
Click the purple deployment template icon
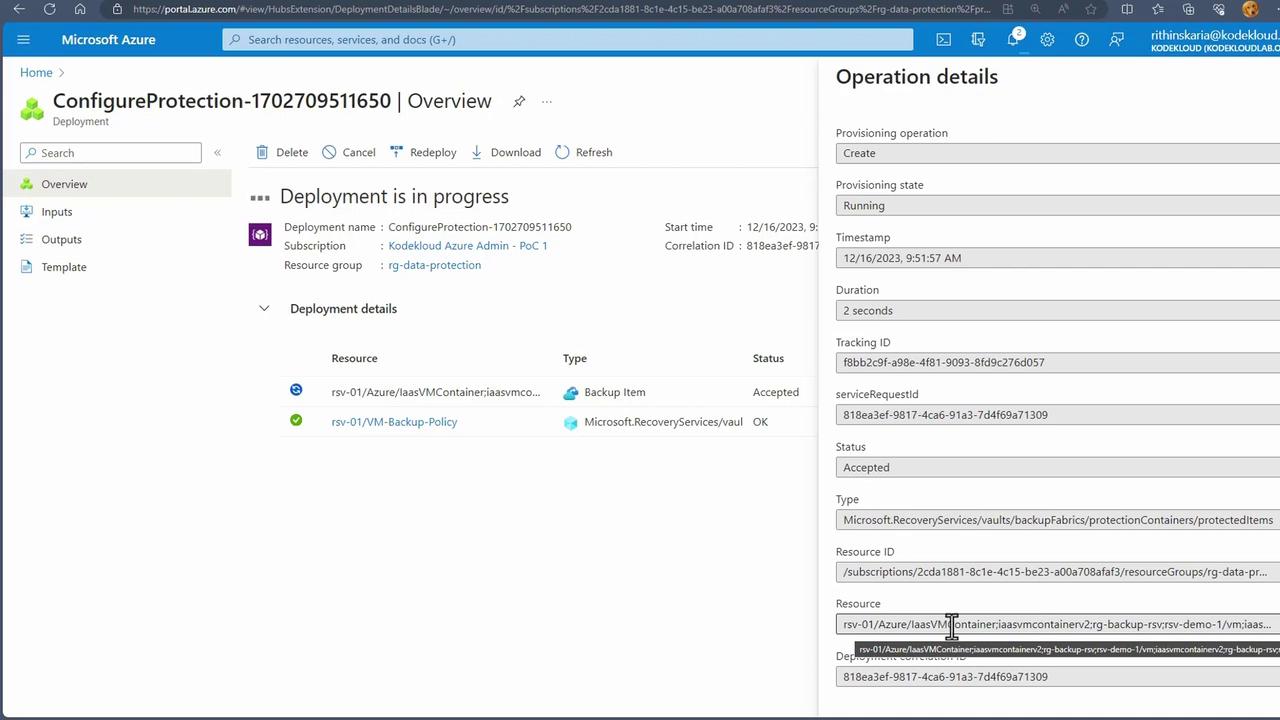[260, 234]
